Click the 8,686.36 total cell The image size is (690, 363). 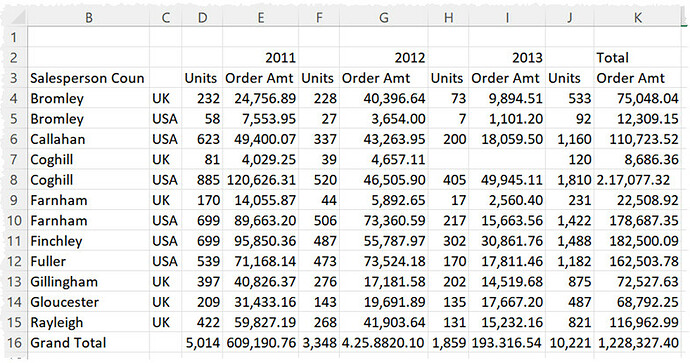point(638,159)
